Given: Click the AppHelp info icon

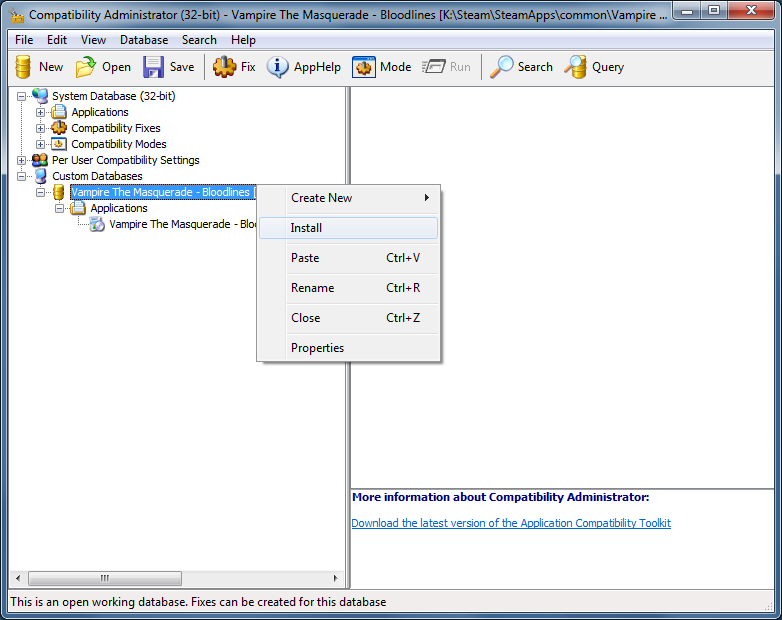Looking at the screenshot, I should click(277, 67).
